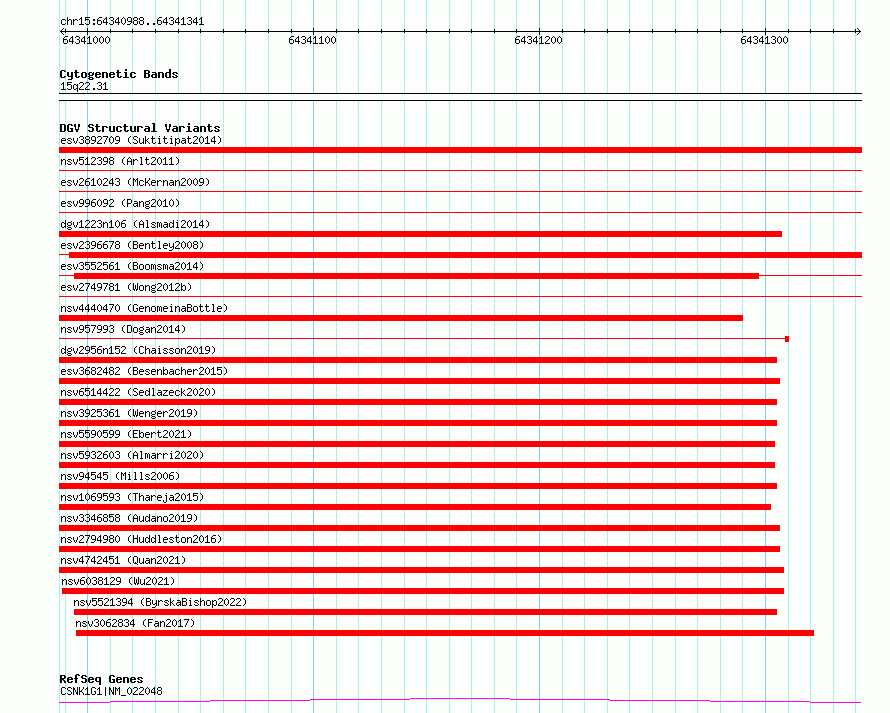Click the small red marker of nsv957993
The height and width of the screenshot is (713, 890).
pos(787,339)
